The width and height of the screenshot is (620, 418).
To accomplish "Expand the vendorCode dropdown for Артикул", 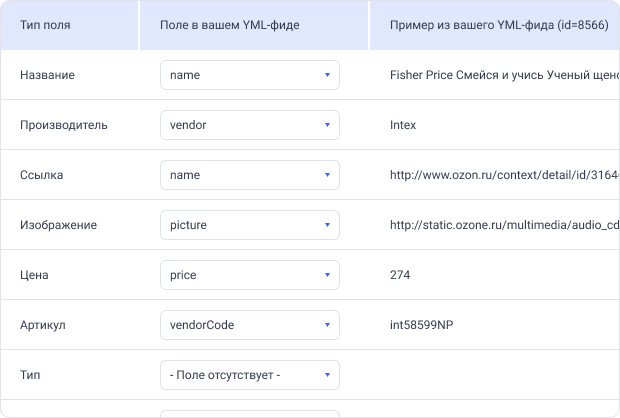I will 249,325.
